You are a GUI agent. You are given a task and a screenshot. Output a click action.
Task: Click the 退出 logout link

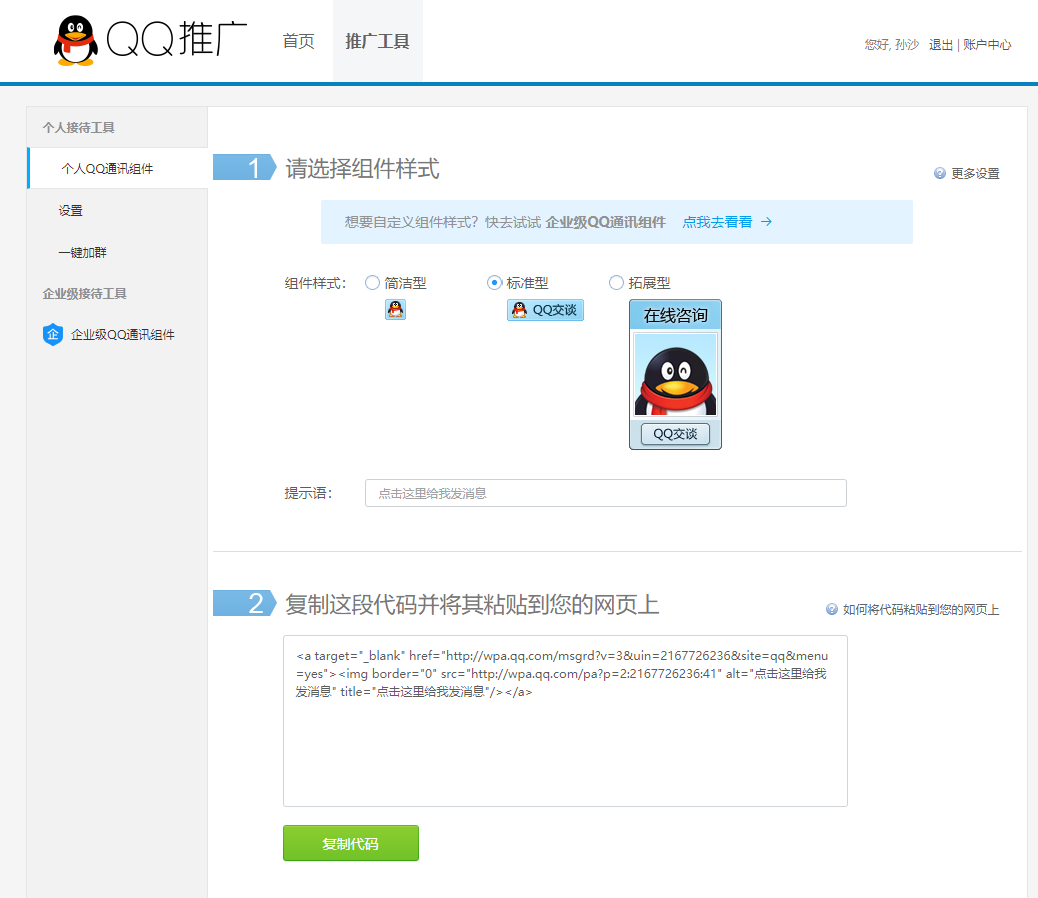pos(941,44)
